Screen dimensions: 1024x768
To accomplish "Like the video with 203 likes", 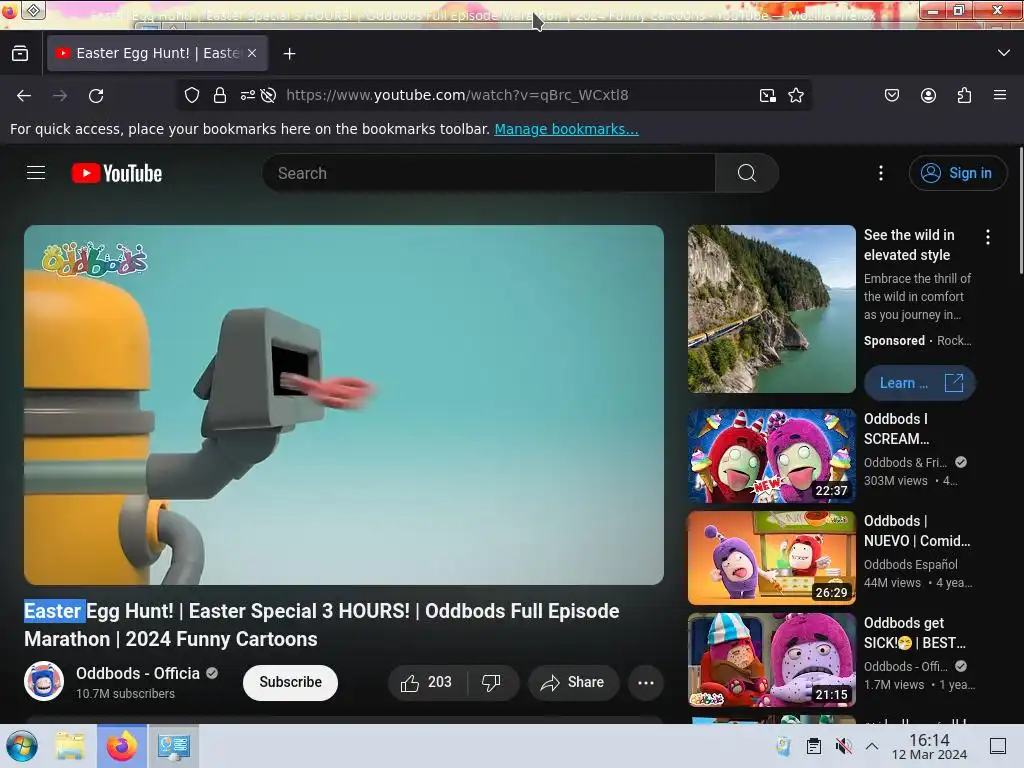I will pos(428,682).
